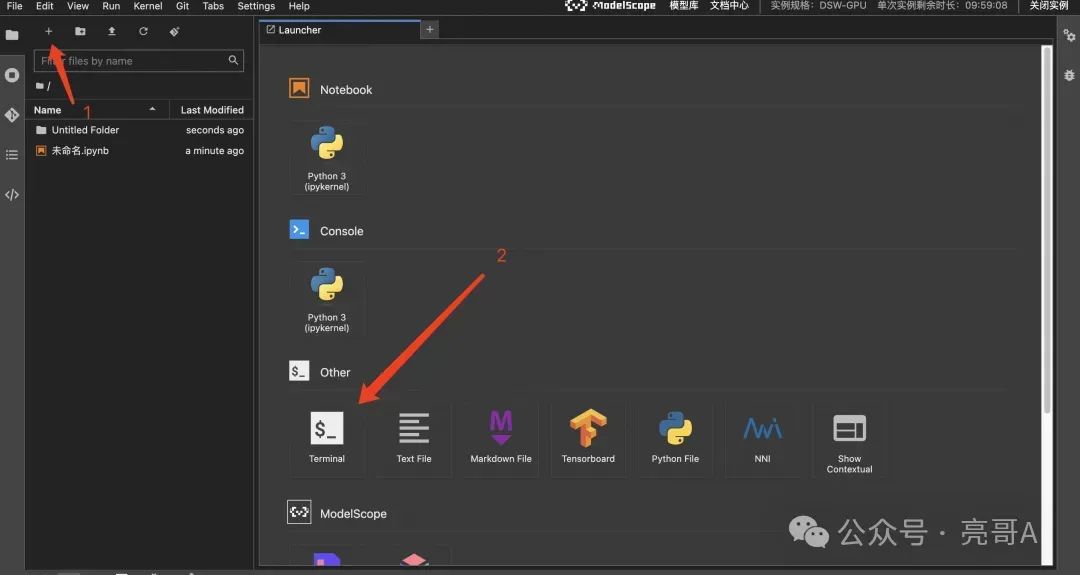Open the Settings menu
The image size is (1080, 575).
tap(256, 6)
